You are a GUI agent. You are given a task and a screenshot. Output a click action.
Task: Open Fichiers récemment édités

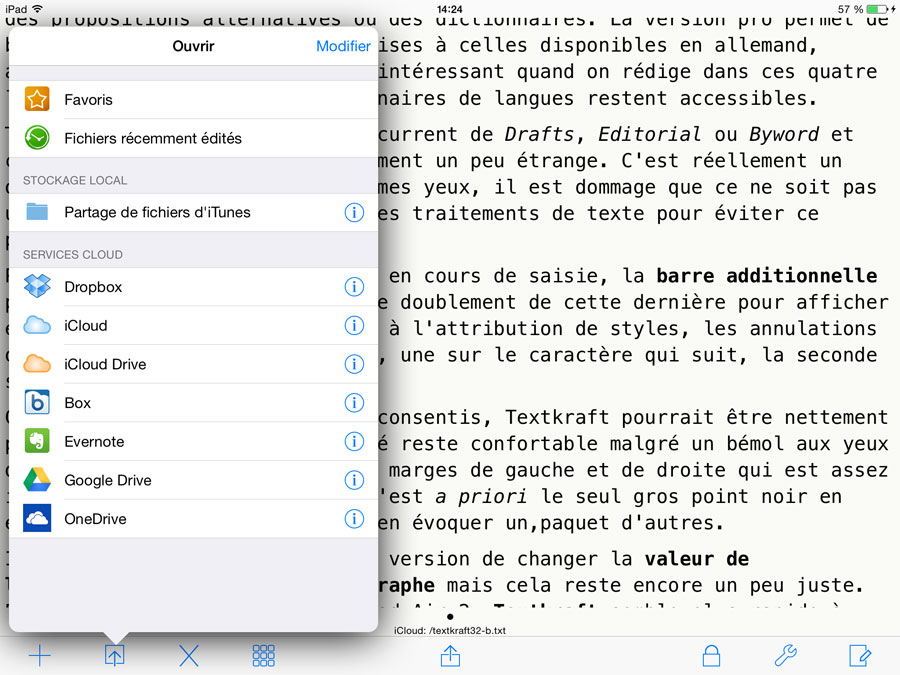(193, 138)
